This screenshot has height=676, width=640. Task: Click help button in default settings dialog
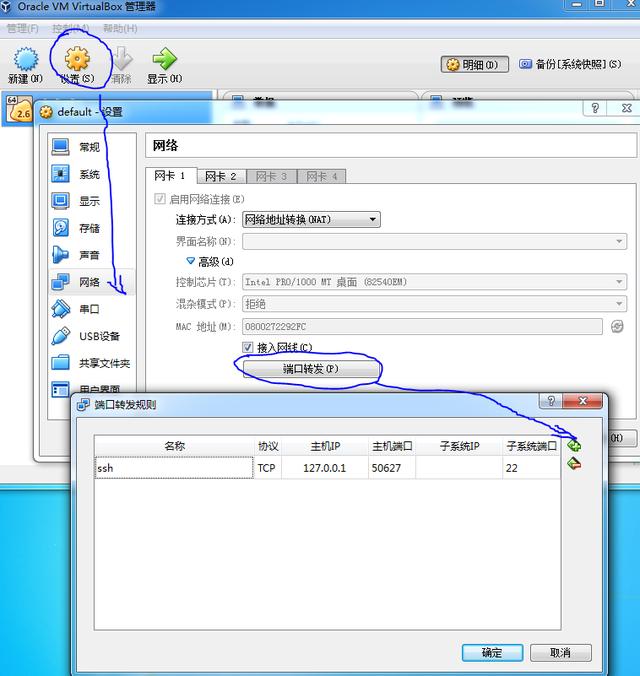595,108
